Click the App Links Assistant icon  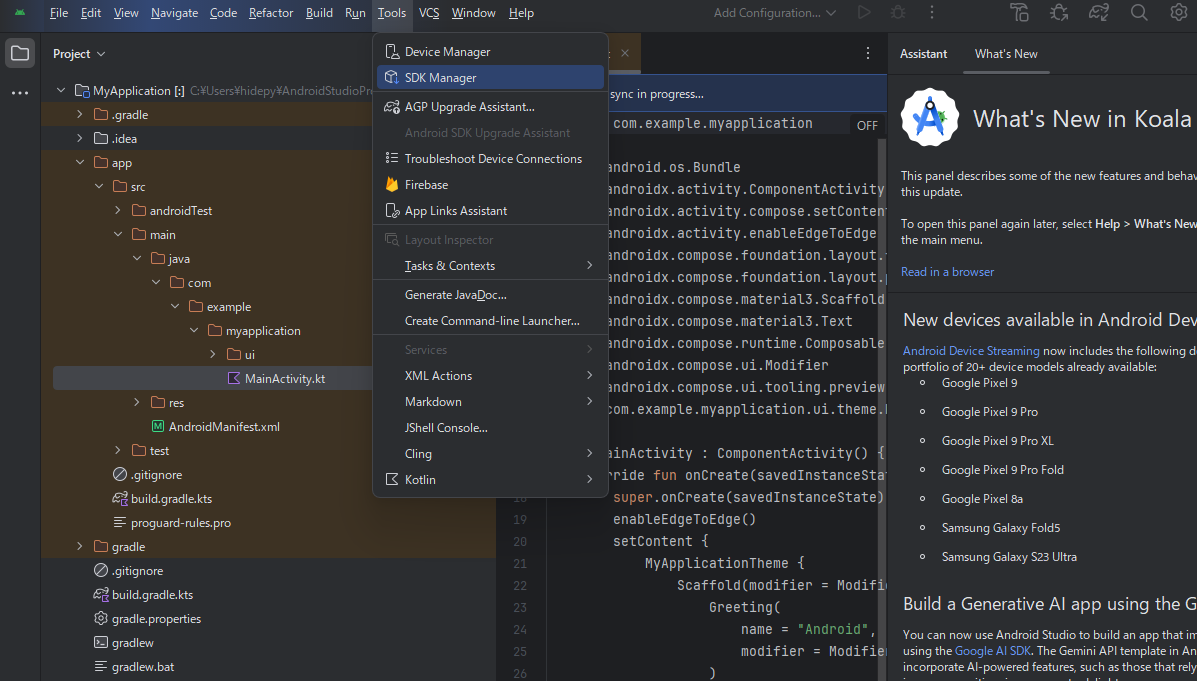(392, 211)
